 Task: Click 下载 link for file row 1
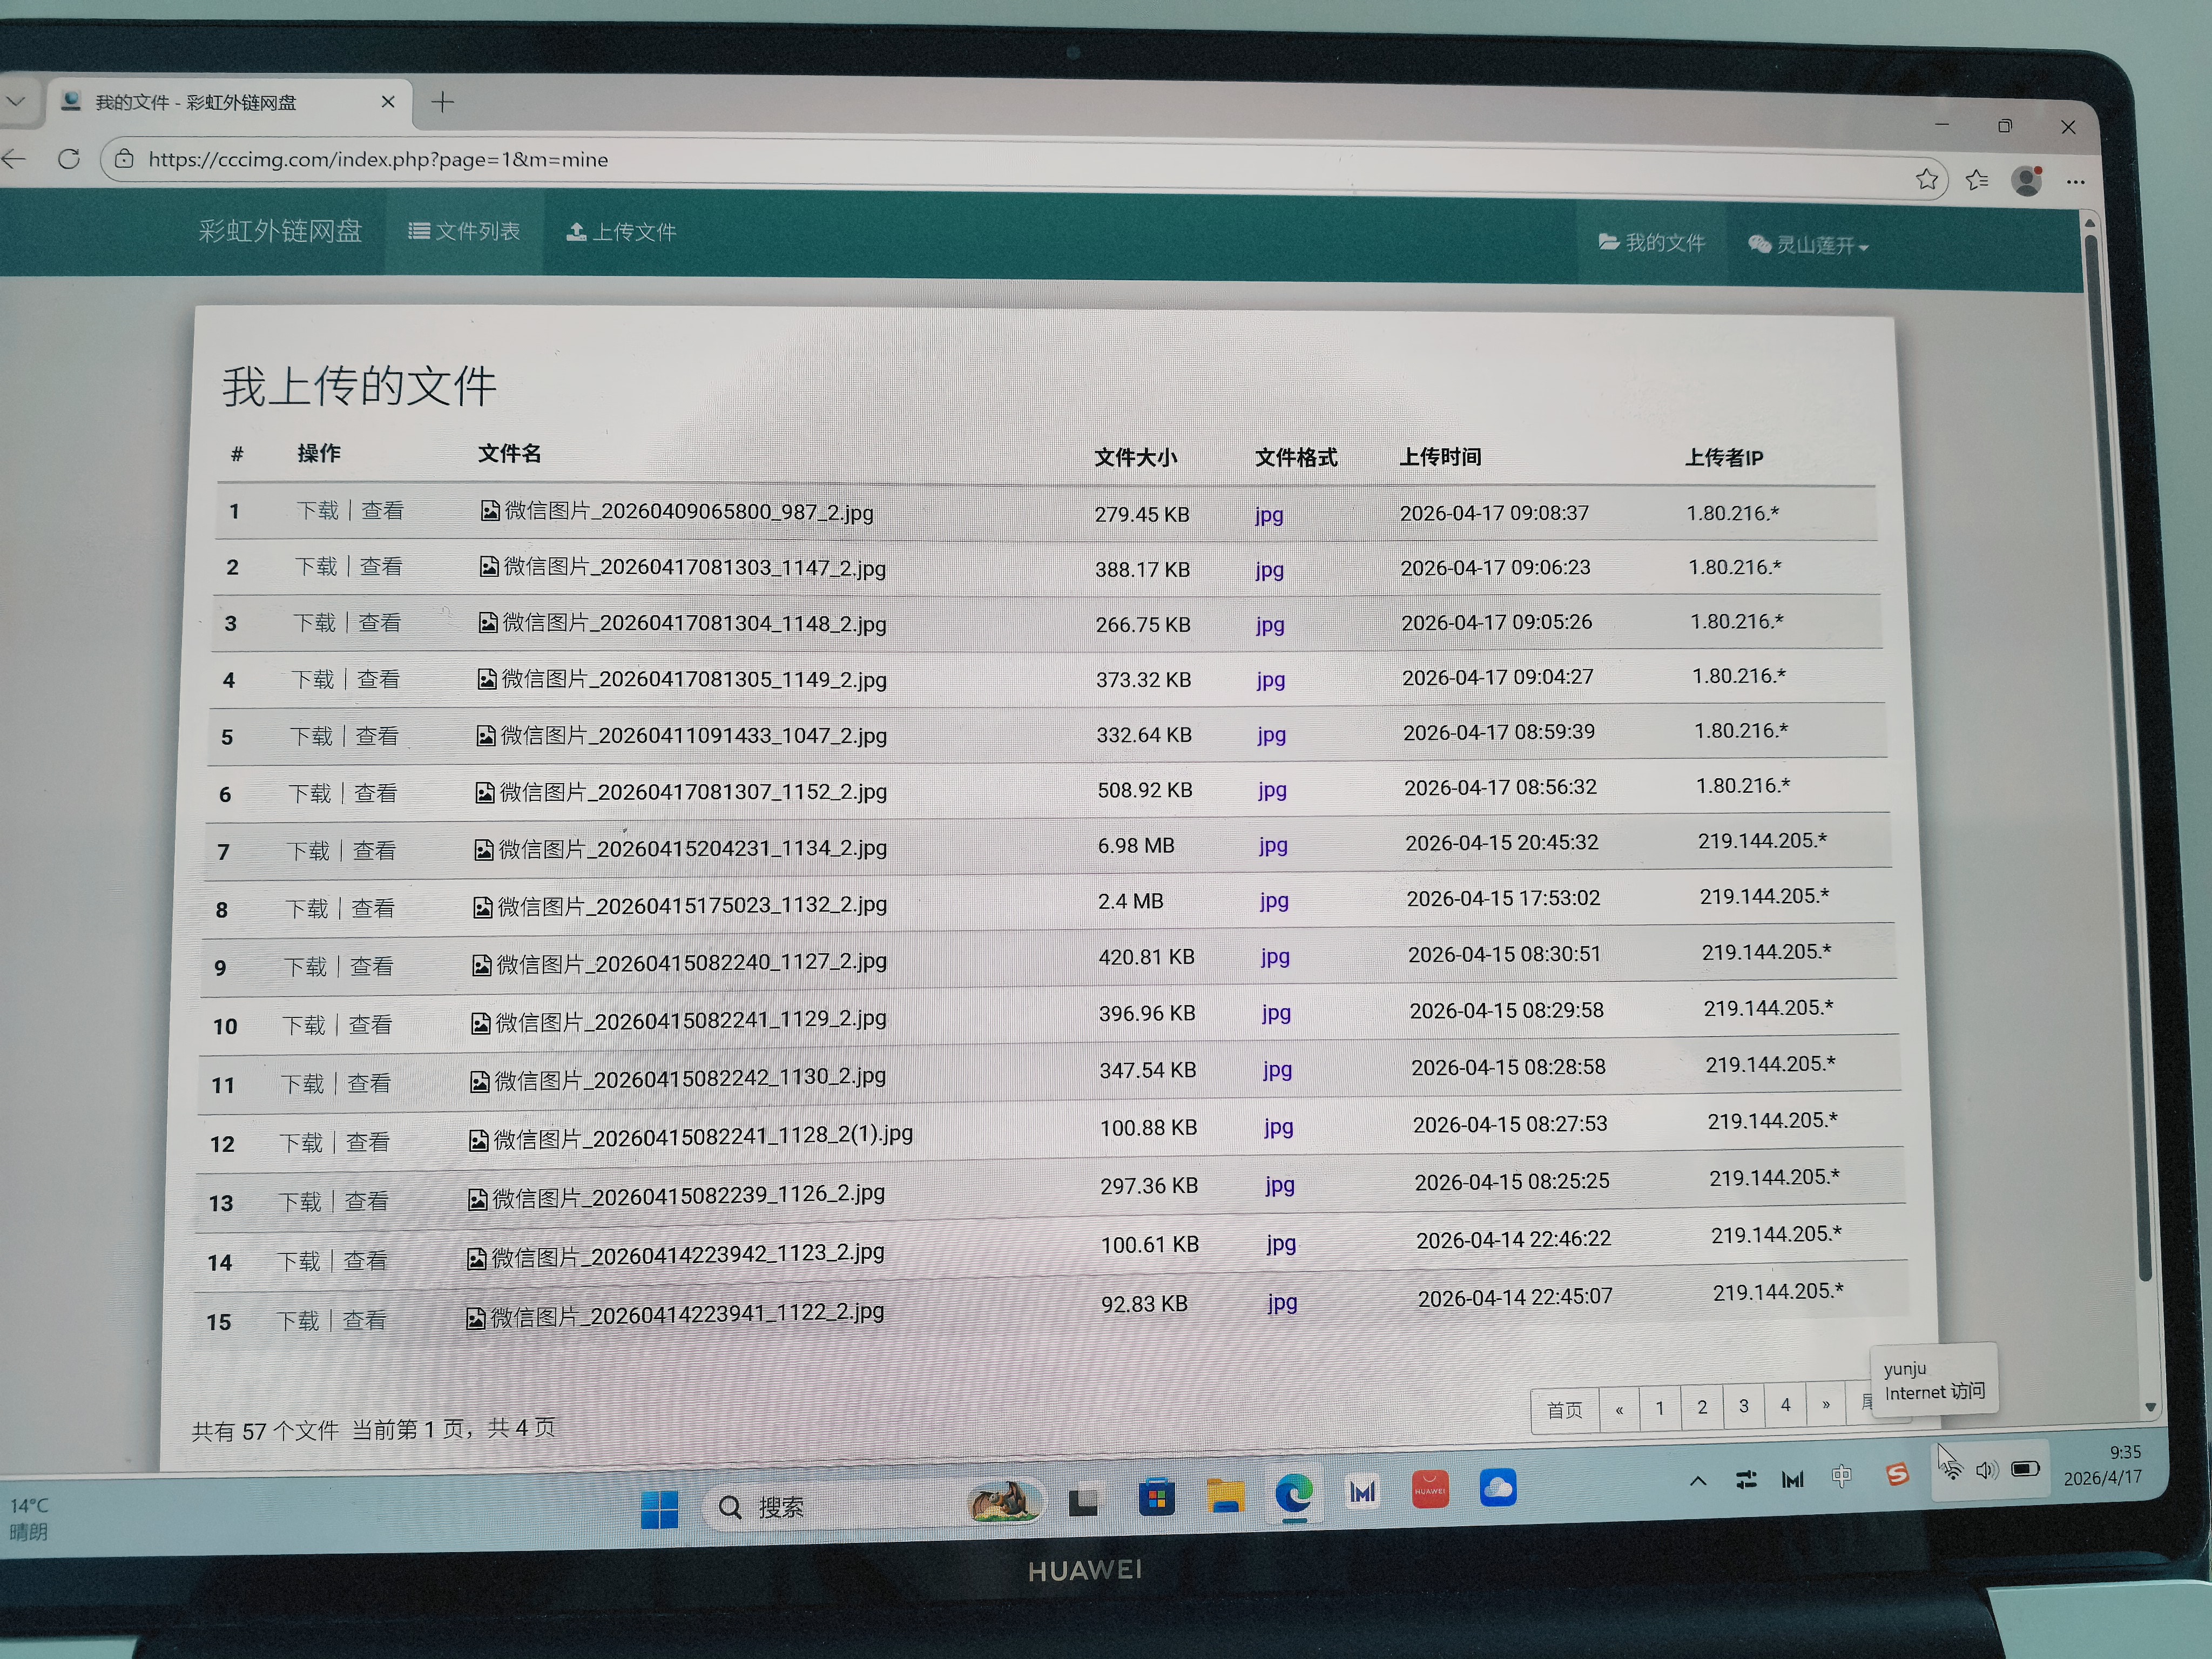318,511
